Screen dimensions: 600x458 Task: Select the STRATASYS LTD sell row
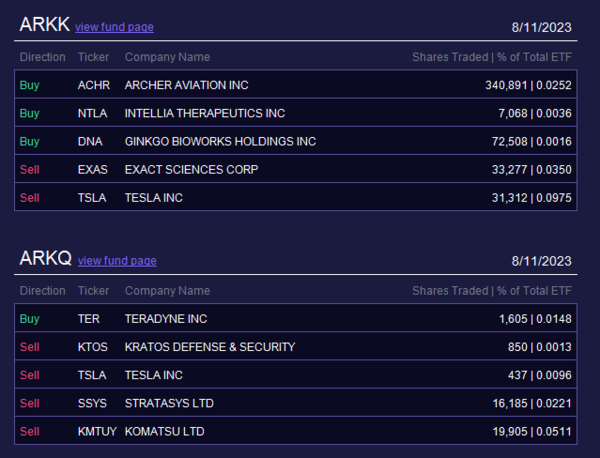point(295,403)
